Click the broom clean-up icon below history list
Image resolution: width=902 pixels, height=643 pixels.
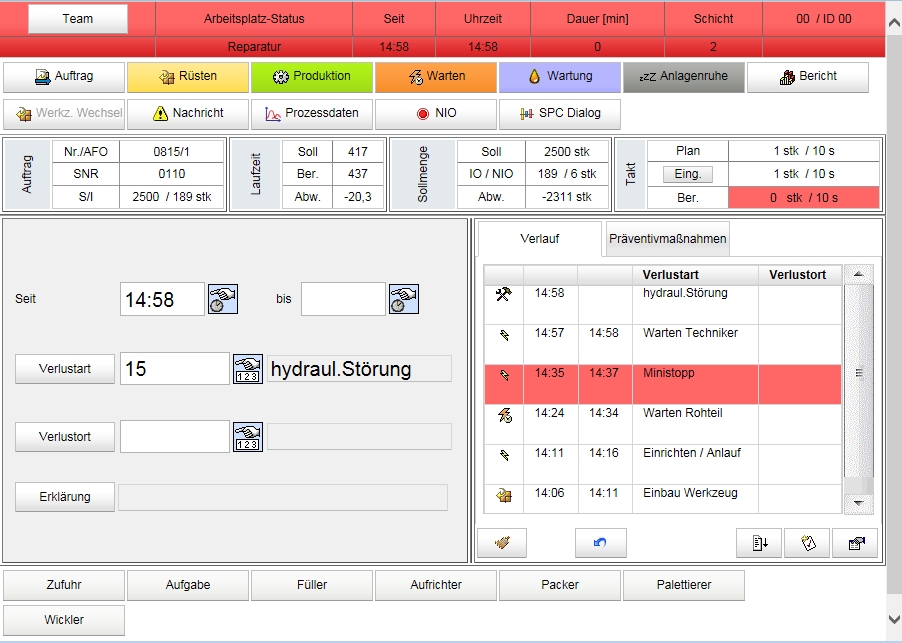[x=502, y=543]
